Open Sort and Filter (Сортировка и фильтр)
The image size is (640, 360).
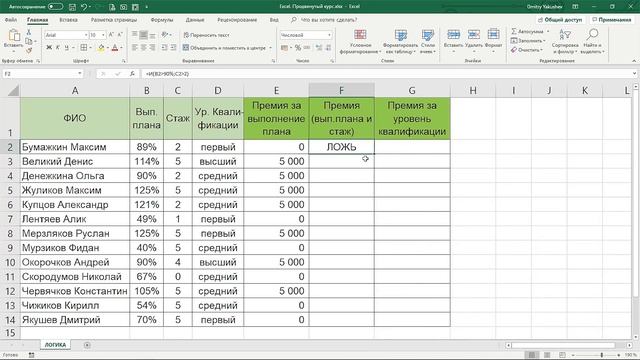565,42
